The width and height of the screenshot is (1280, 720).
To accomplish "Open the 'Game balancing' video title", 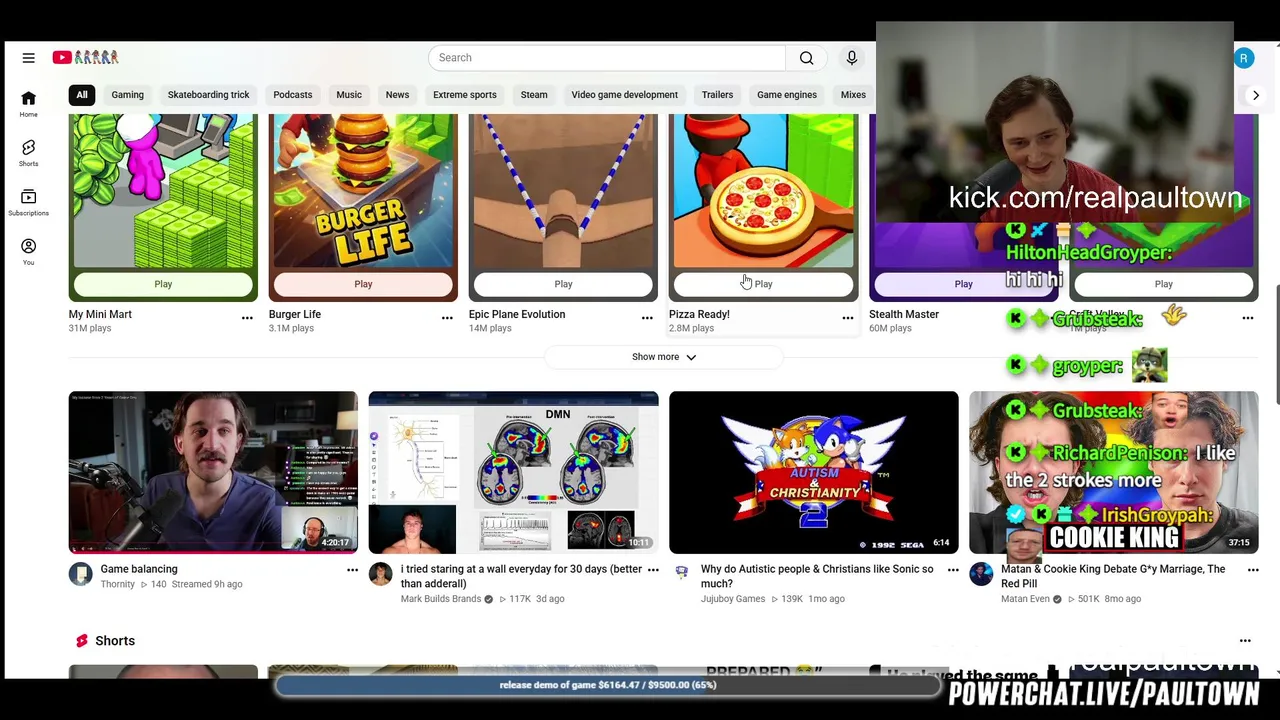I will pos(139,569).
